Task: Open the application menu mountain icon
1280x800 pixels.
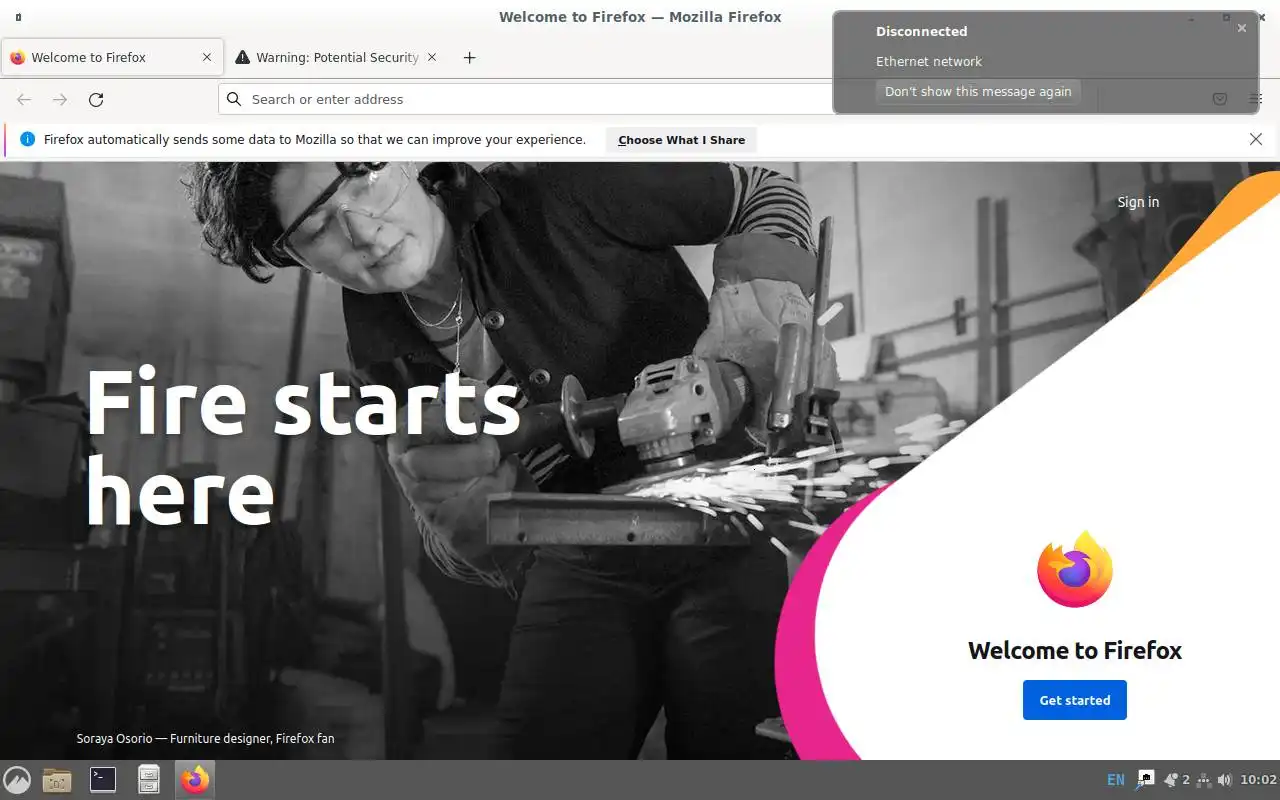Action: coord(17,779)
